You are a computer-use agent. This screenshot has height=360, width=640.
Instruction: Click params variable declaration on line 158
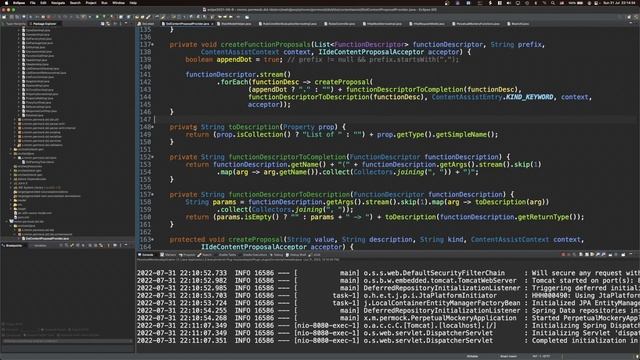tap(224, 202)
